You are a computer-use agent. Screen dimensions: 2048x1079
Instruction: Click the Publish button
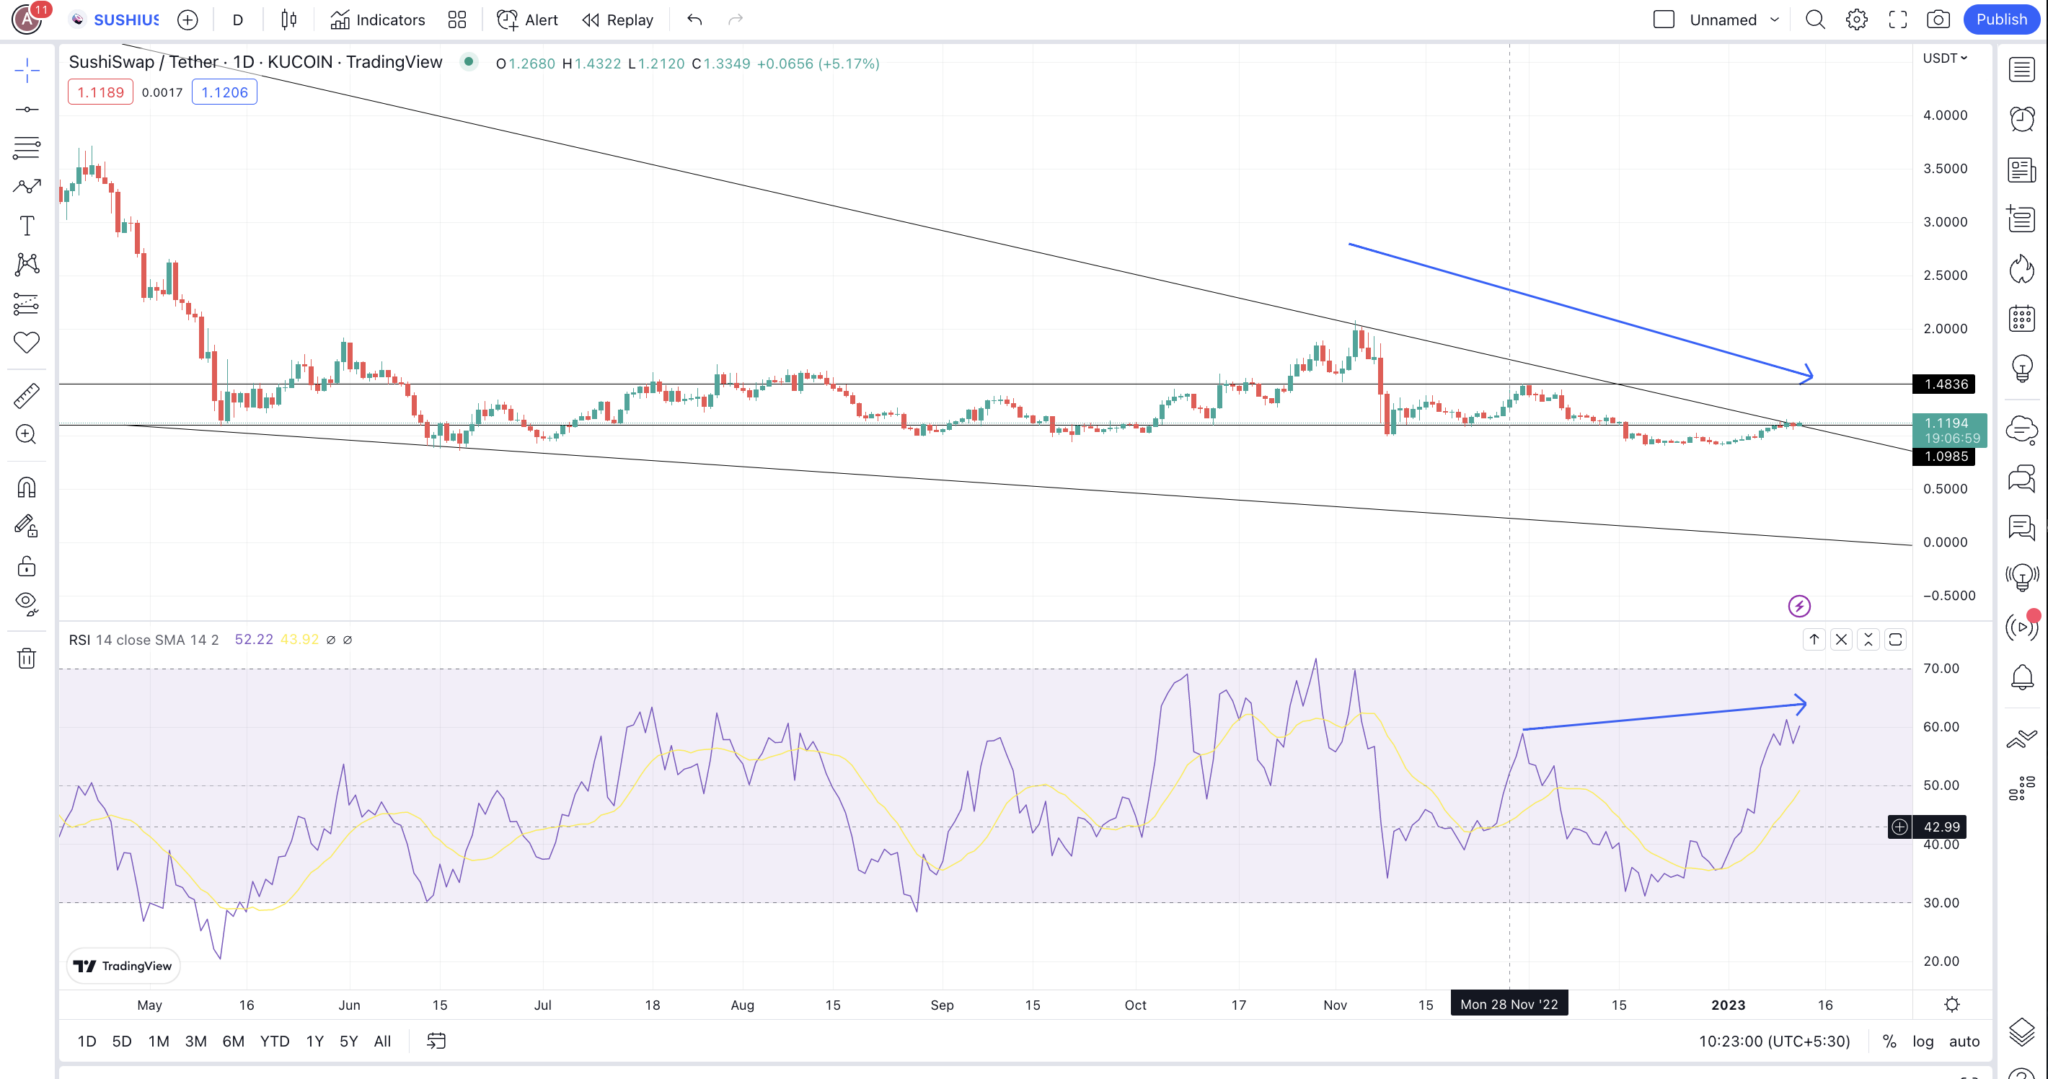click(x=2001, y=19)
